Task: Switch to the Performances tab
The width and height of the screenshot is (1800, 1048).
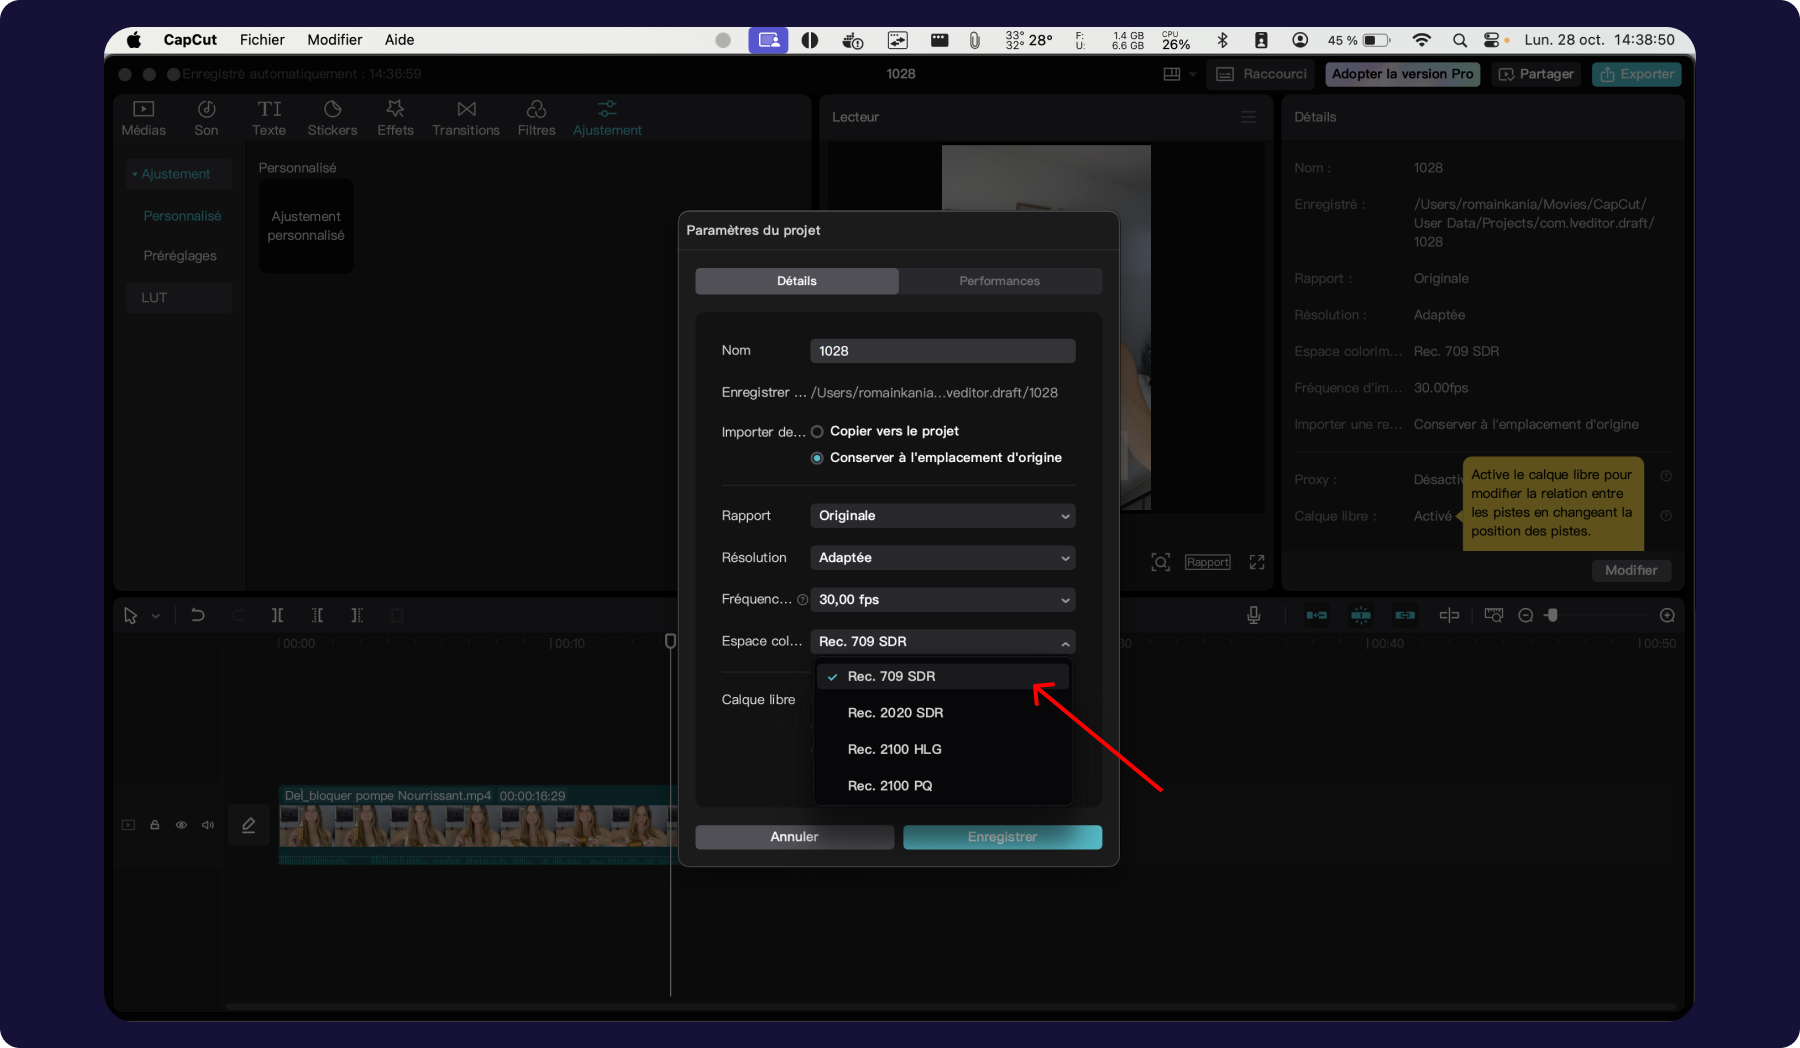Action: point(999,281)
